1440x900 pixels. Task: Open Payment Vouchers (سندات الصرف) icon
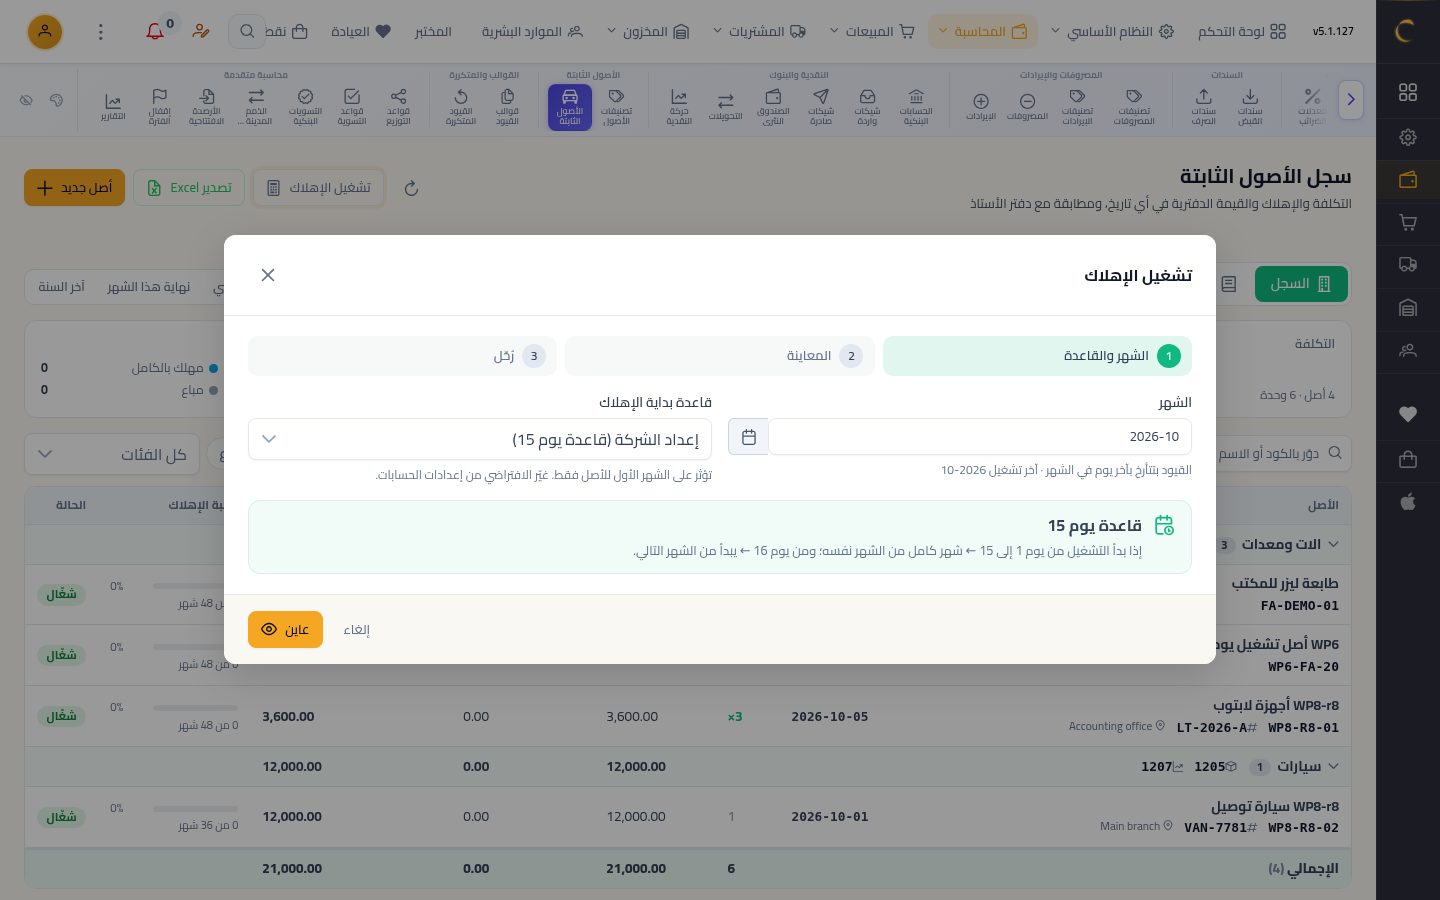1203,107
